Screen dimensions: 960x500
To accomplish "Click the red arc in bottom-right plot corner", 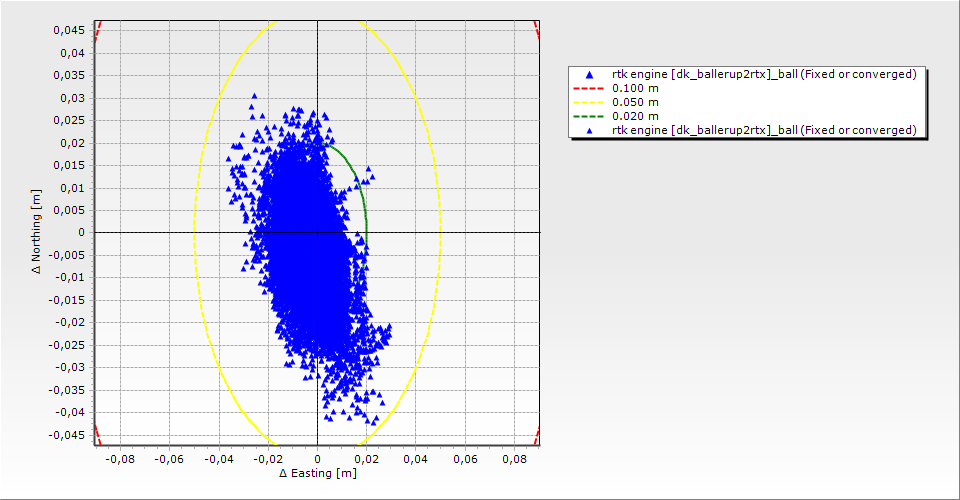I will tap(536, 436).
